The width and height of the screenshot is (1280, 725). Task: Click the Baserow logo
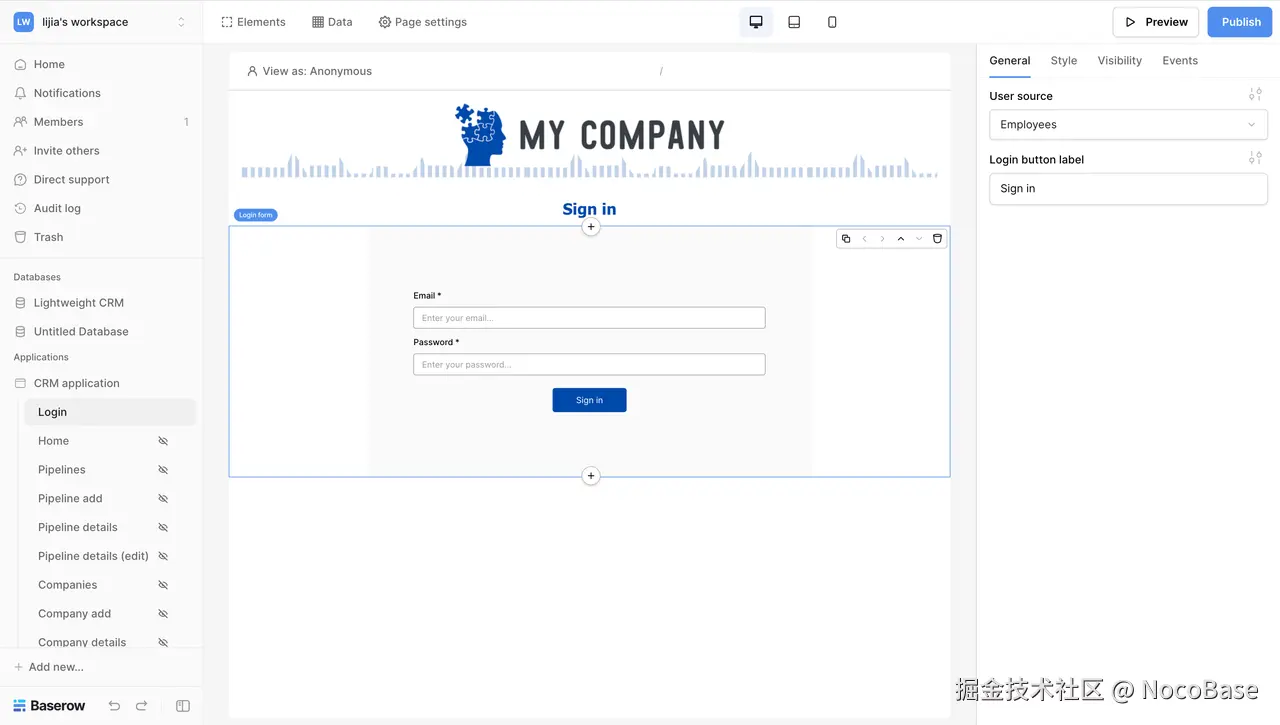[x=49, y=706]
